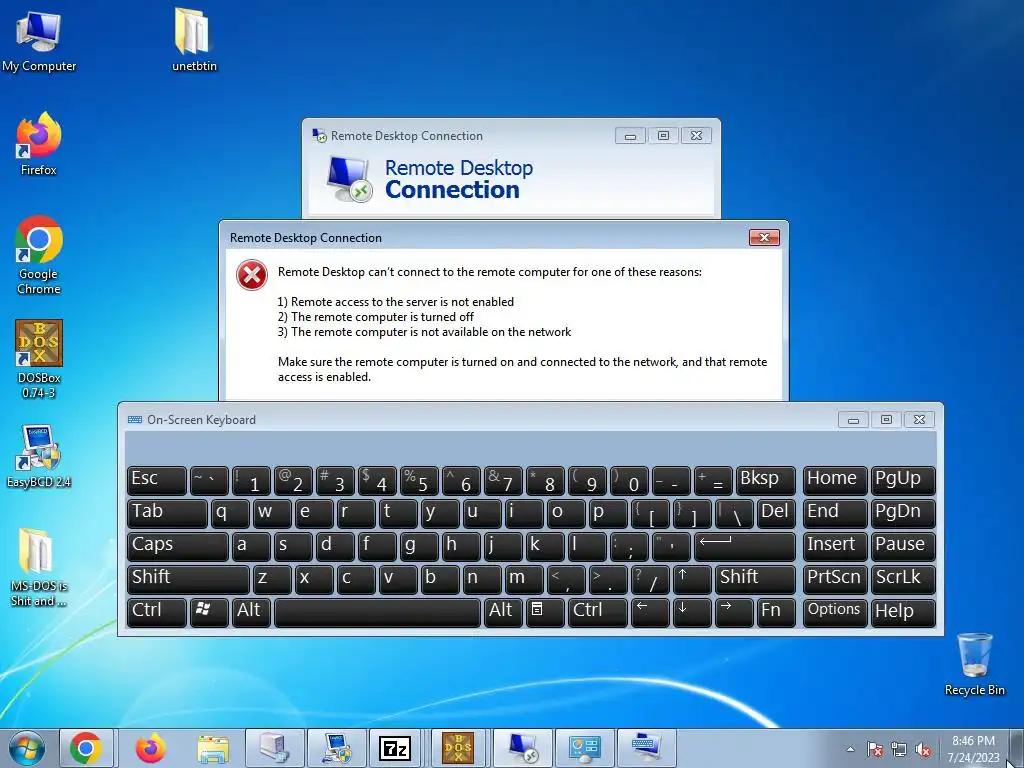Click the Del key
Image resolution: width=1024 pixels, height=768 pixels.
click(x=776, y=513)
